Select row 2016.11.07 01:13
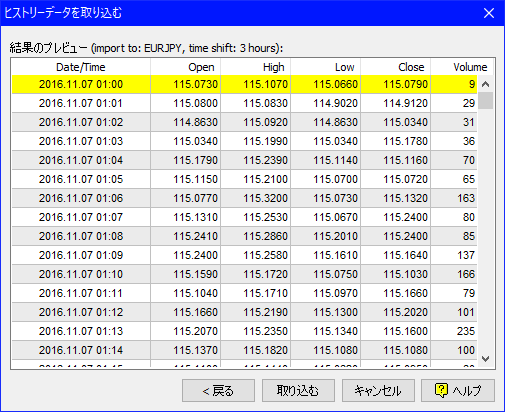This screenshot has width=505, height=412. pyautogui.click(x=245, y=331)
